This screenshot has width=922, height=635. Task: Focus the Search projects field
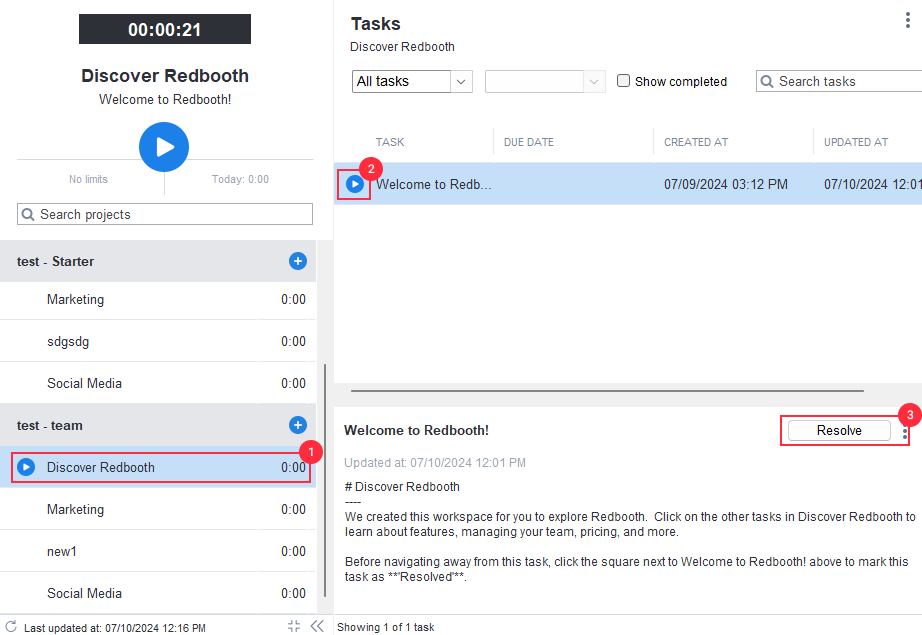[x=165, y=215]
